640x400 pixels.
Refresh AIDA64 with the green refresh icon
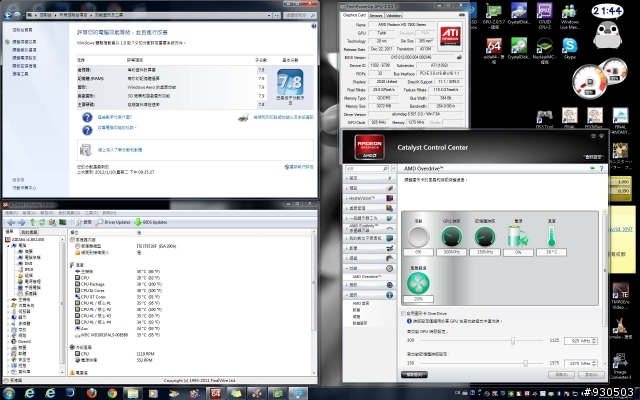[x=42, y=222]
